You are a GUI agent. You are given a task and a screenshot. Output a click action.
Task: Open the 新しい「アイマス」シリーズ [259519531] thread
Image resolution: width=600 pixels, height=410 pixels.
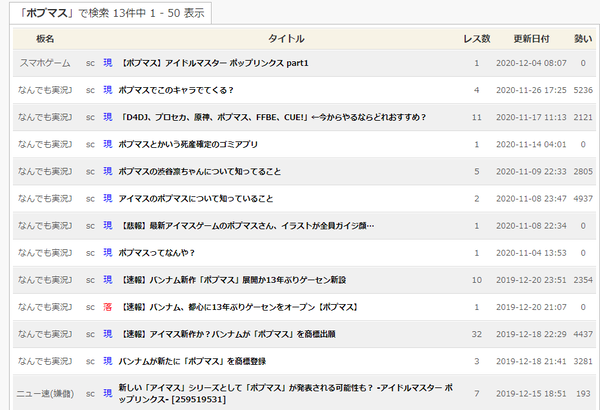285,394
